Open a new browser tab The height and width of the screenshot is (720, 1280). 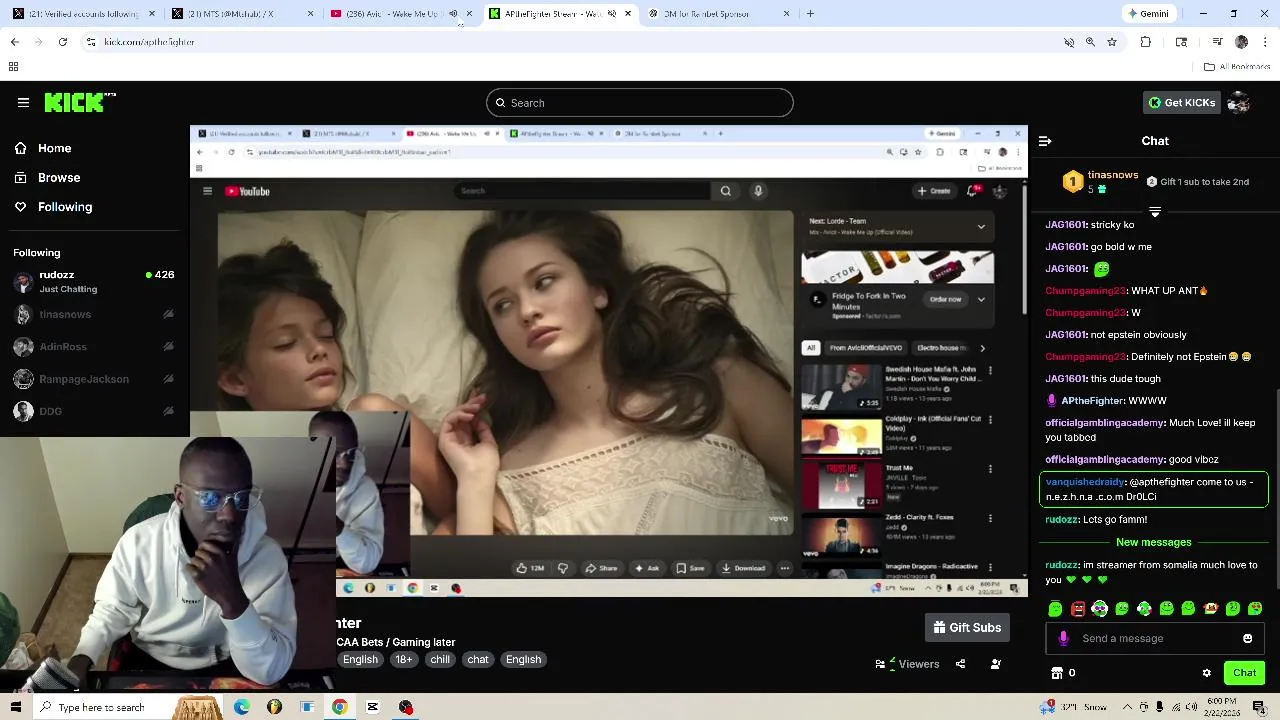pos(810,14)
